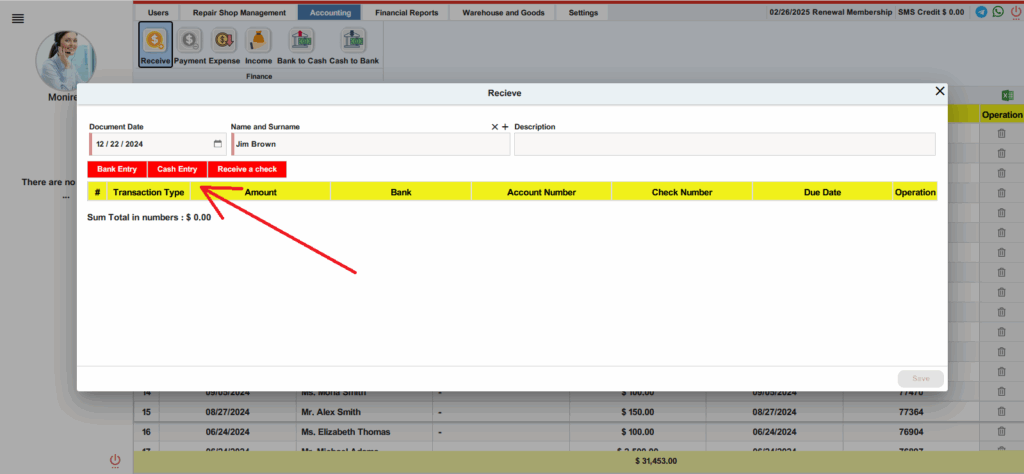Click the Receive a check button

pos(247,169)
